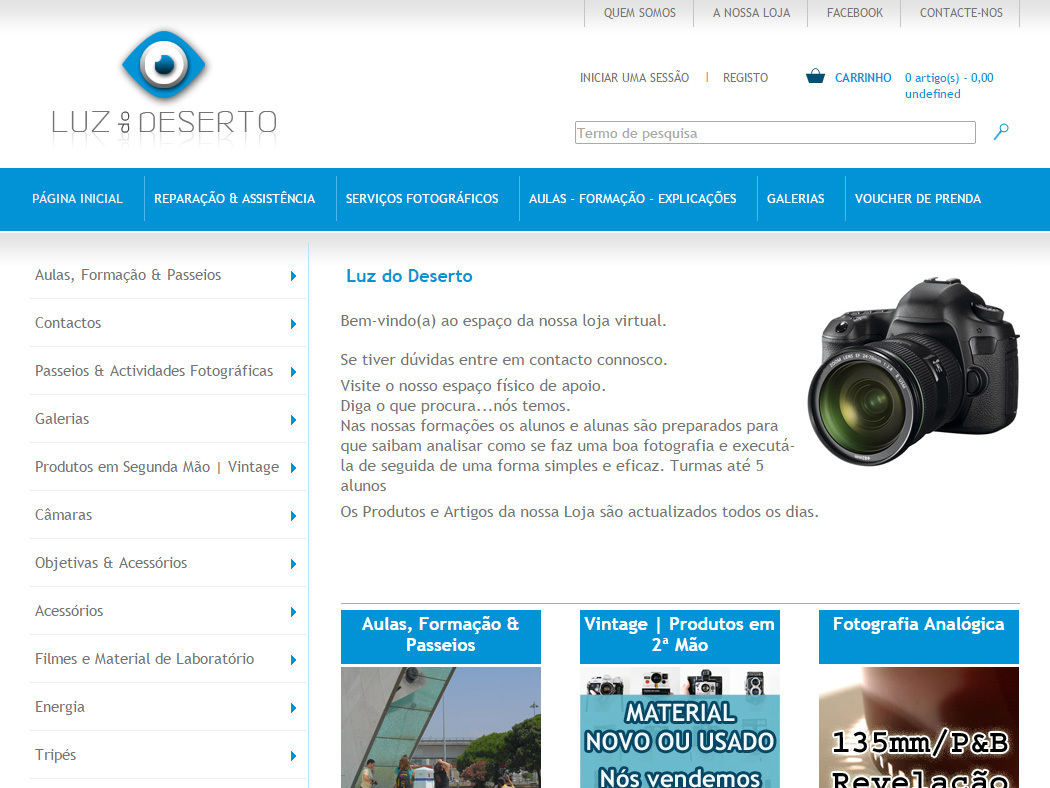Click the Material Novo ou Usado banner image
Image resolution: width=1050 pixels, height=788 pixels.
680,727
